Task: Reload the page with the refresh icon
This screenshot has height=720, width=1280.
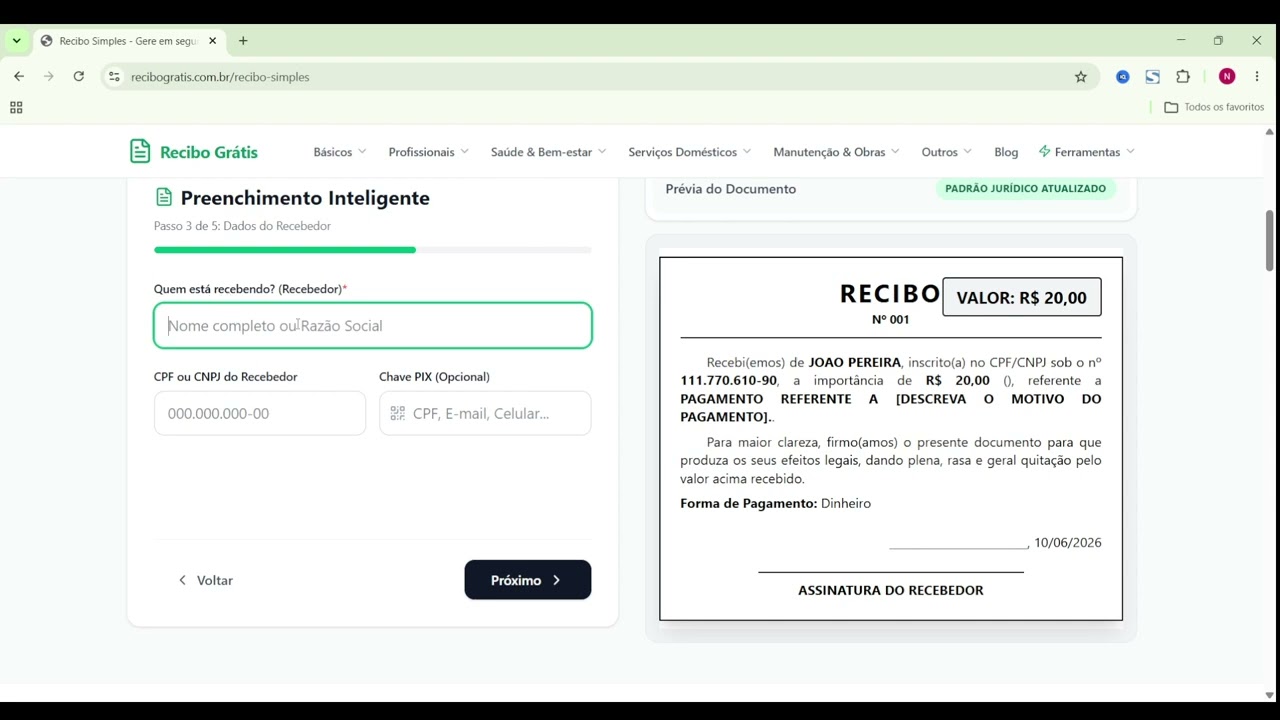Action: (79, 76)
